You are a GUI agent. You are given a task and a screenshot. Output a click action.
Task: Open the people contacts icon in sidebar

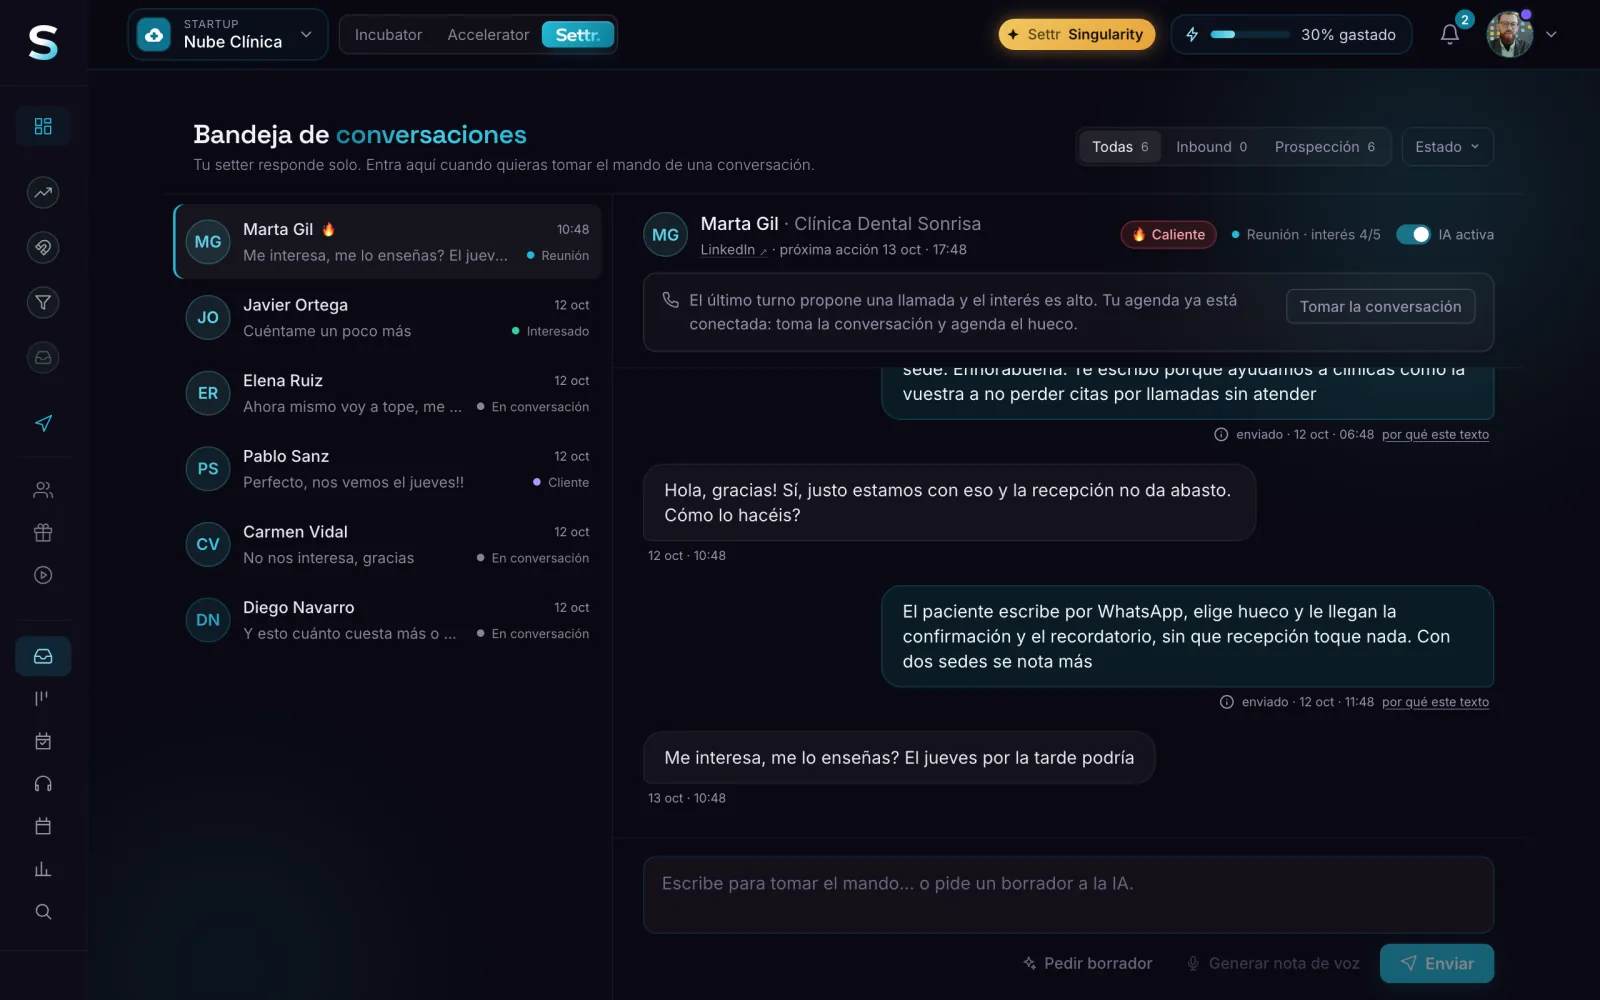click(43, 490)
